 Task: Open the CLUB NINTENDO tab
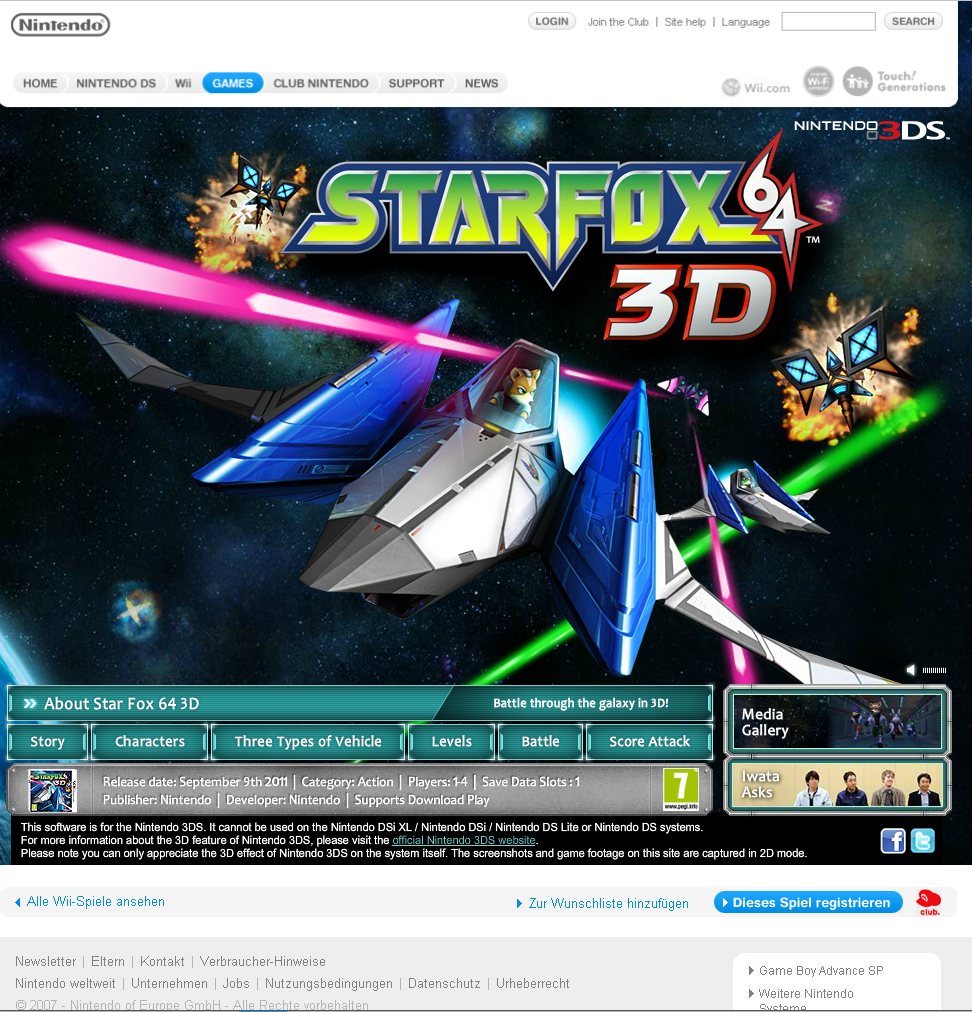click(x=321, y=83)
